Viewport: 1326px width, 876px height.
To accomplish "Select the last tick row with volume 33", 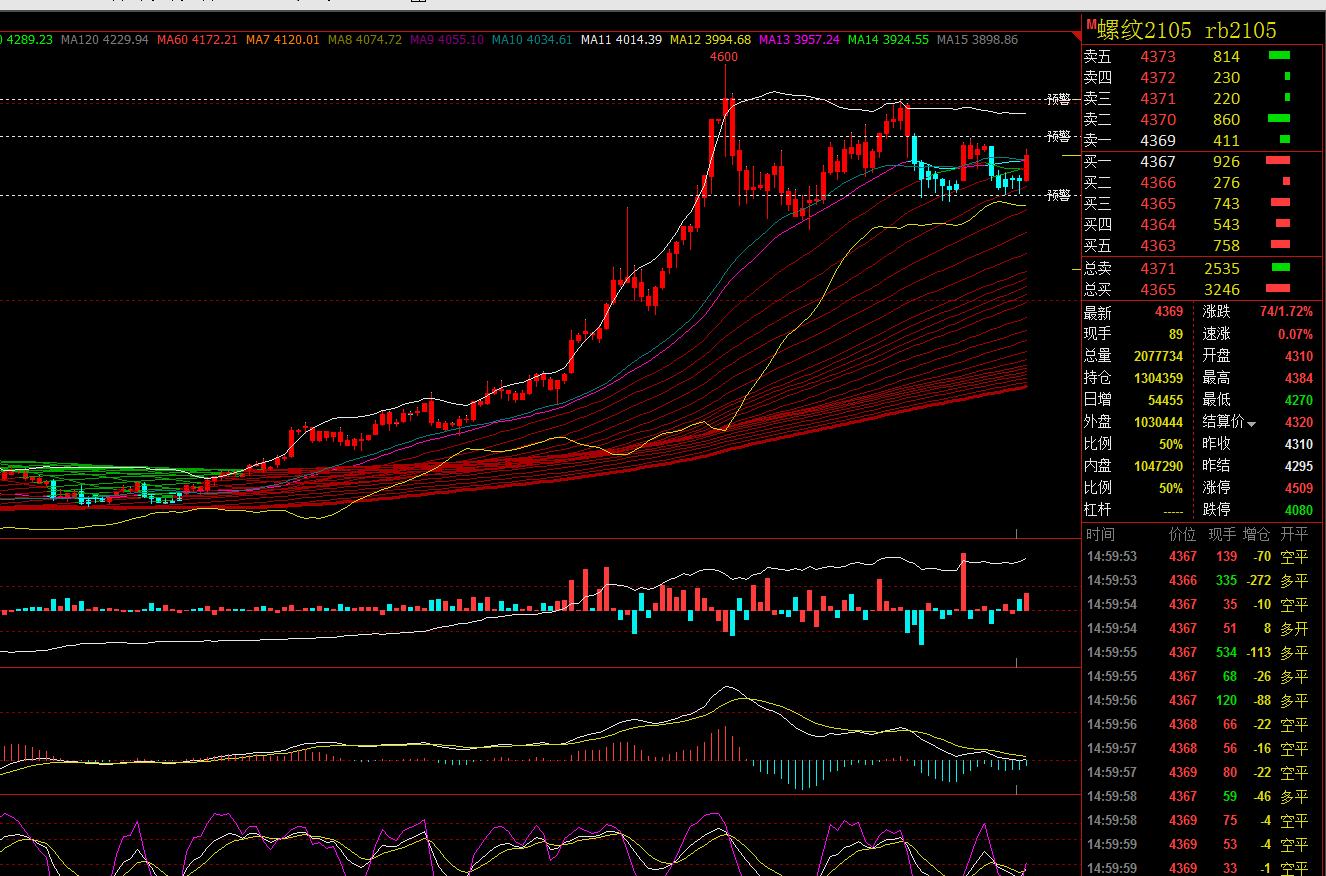I will coord(1203,868).
